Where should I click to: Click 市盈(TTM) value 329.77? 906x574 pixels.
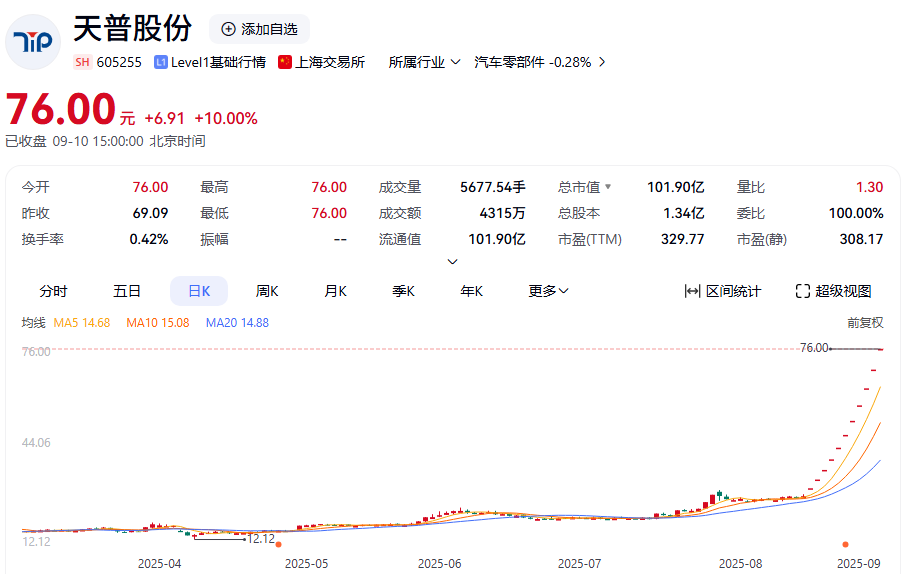[x=682, y=239]
